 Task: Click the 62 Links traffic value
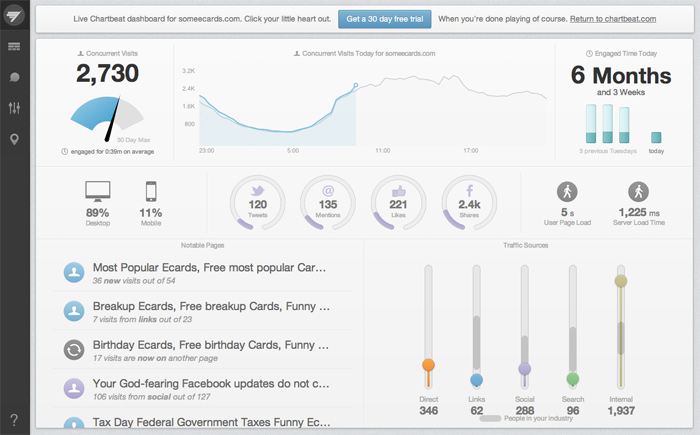[477, 411]
